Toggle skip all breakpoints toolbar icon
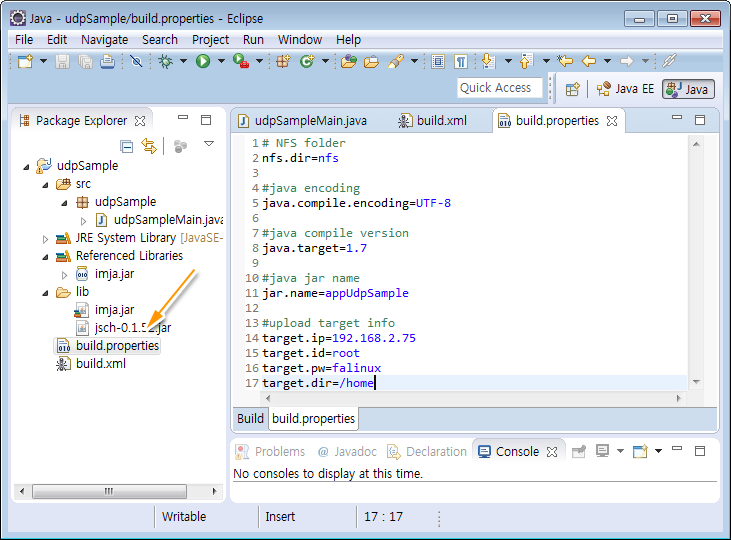The width and height of the screenshot is (731, 540). tap(136, 61)
